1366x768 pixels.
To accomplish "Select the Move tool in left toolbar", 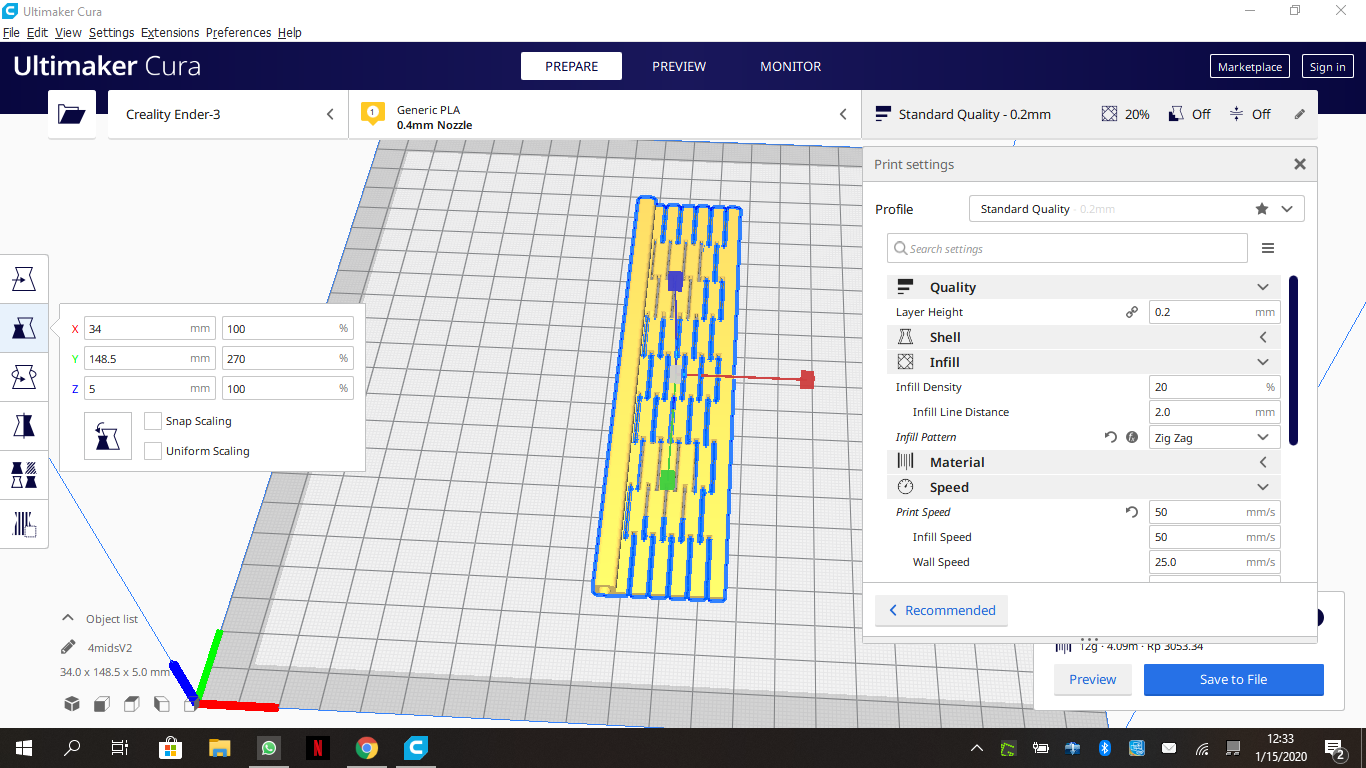I will pyautogui.click(x=24, y=279).
